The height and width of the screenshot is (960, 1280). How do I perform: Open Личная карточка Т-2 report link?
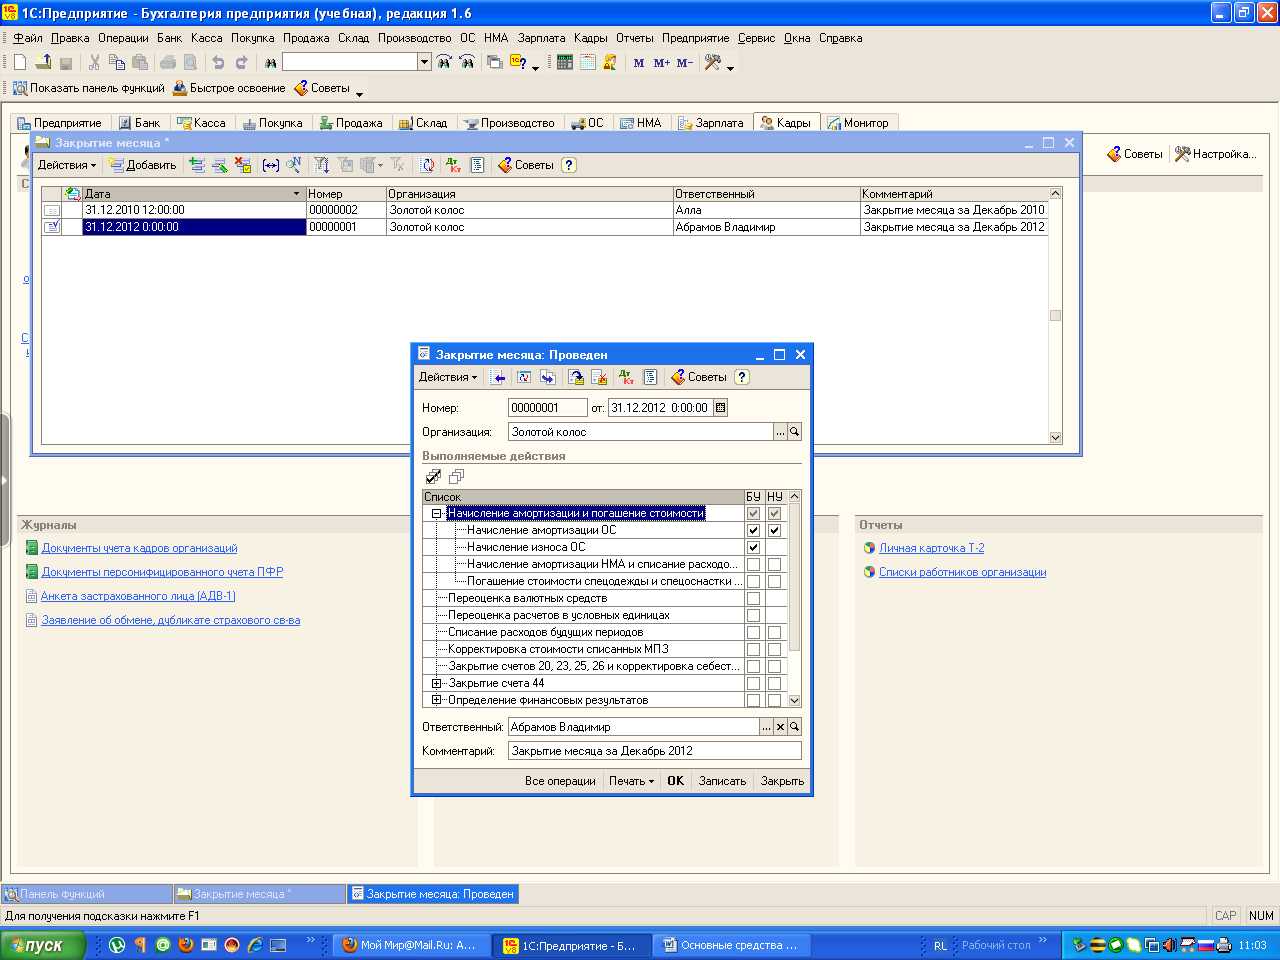point(931,548)
